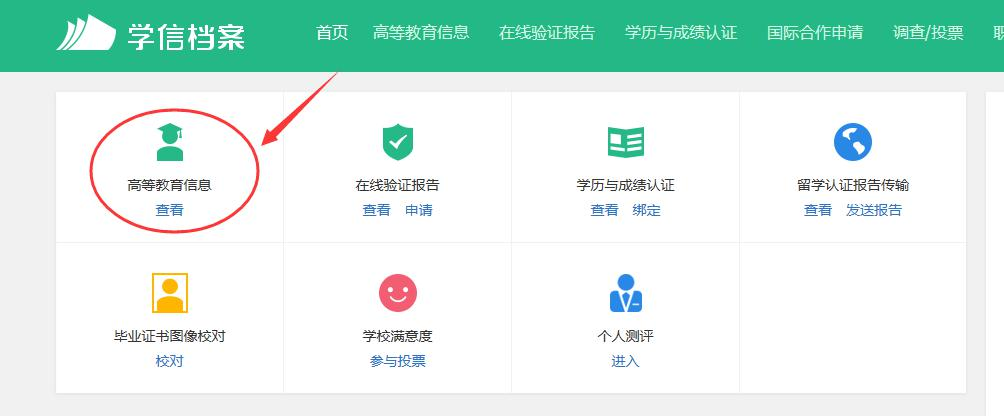1004x416 pixels.
Task: Click the blue globe 留学认证报告传输 icon
Action: point(853,142)
